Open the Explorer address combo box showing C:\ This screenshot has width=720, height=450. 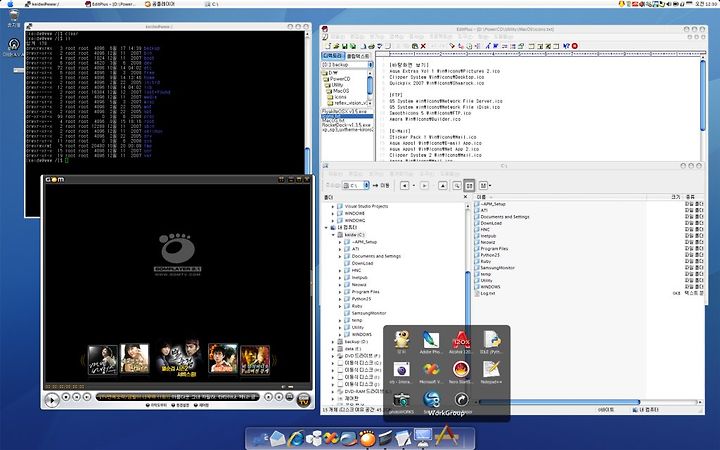tap(356, 186)
